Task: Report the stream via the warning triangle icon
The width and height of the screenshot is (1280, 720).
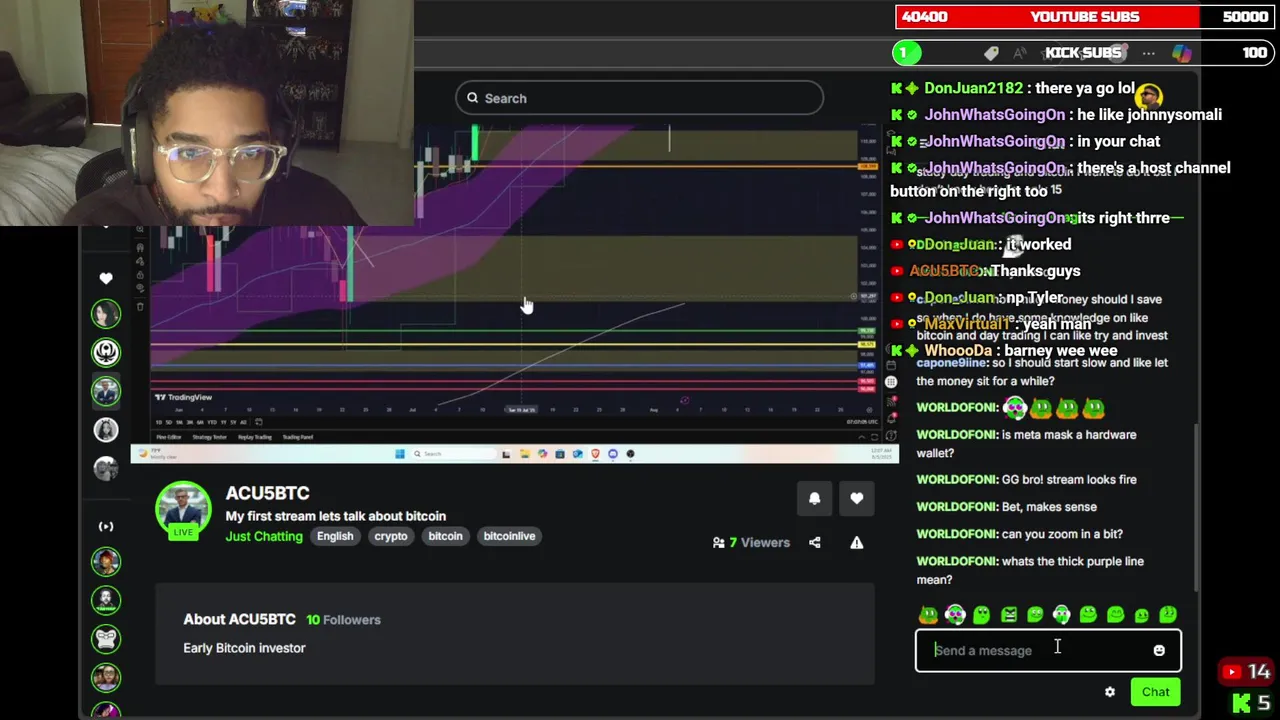Action: pyautogui.click(x=857, y=542)
